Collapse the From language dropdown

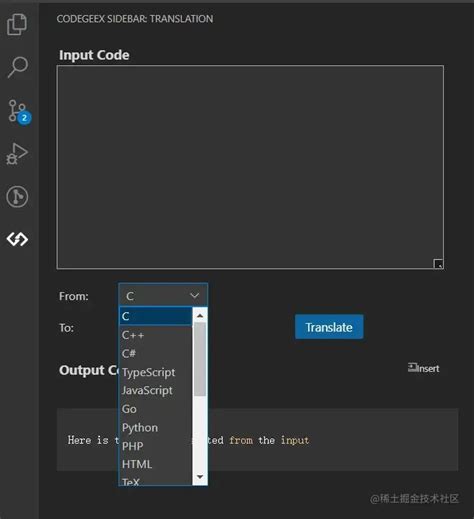163,295
